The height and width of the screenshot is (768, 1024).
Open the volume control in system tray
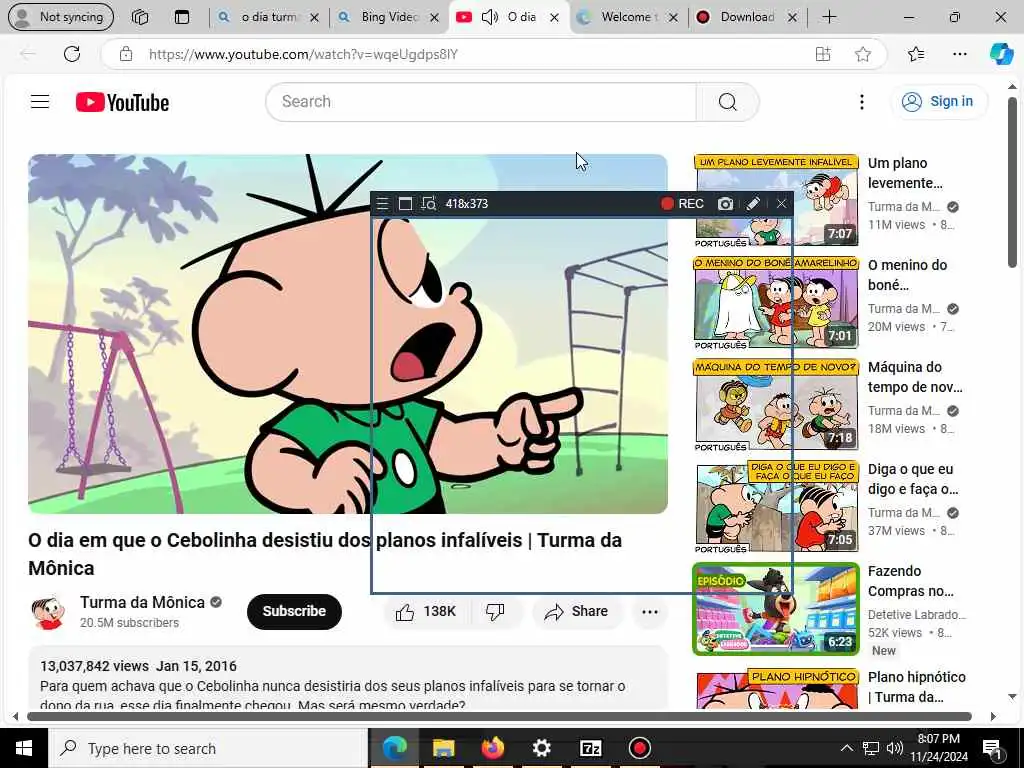click(x=895, y=748)
